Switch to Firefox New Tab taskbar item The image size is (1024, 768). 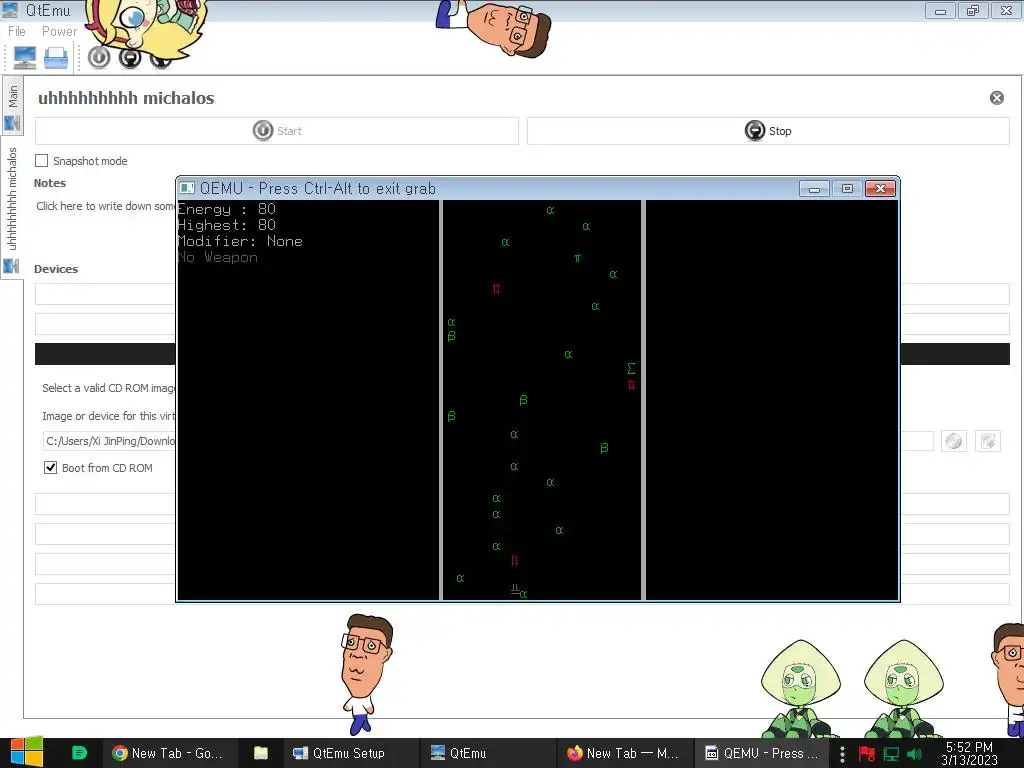pos(622,753)
